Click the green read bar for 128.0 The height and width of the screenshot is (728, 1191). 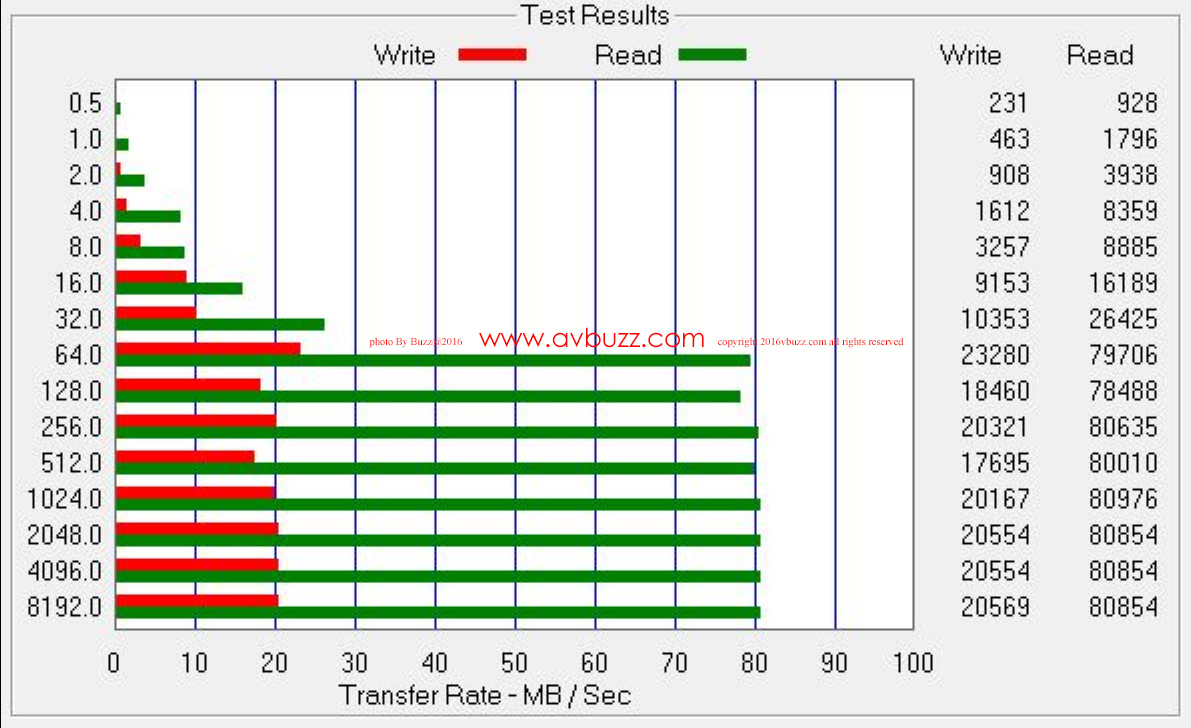click(428, 396)
